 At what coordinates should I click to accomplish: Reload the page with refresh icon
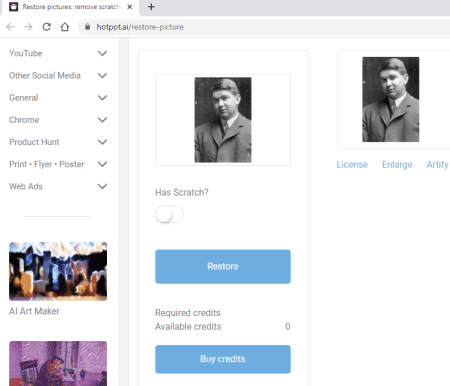pos(47,27)
